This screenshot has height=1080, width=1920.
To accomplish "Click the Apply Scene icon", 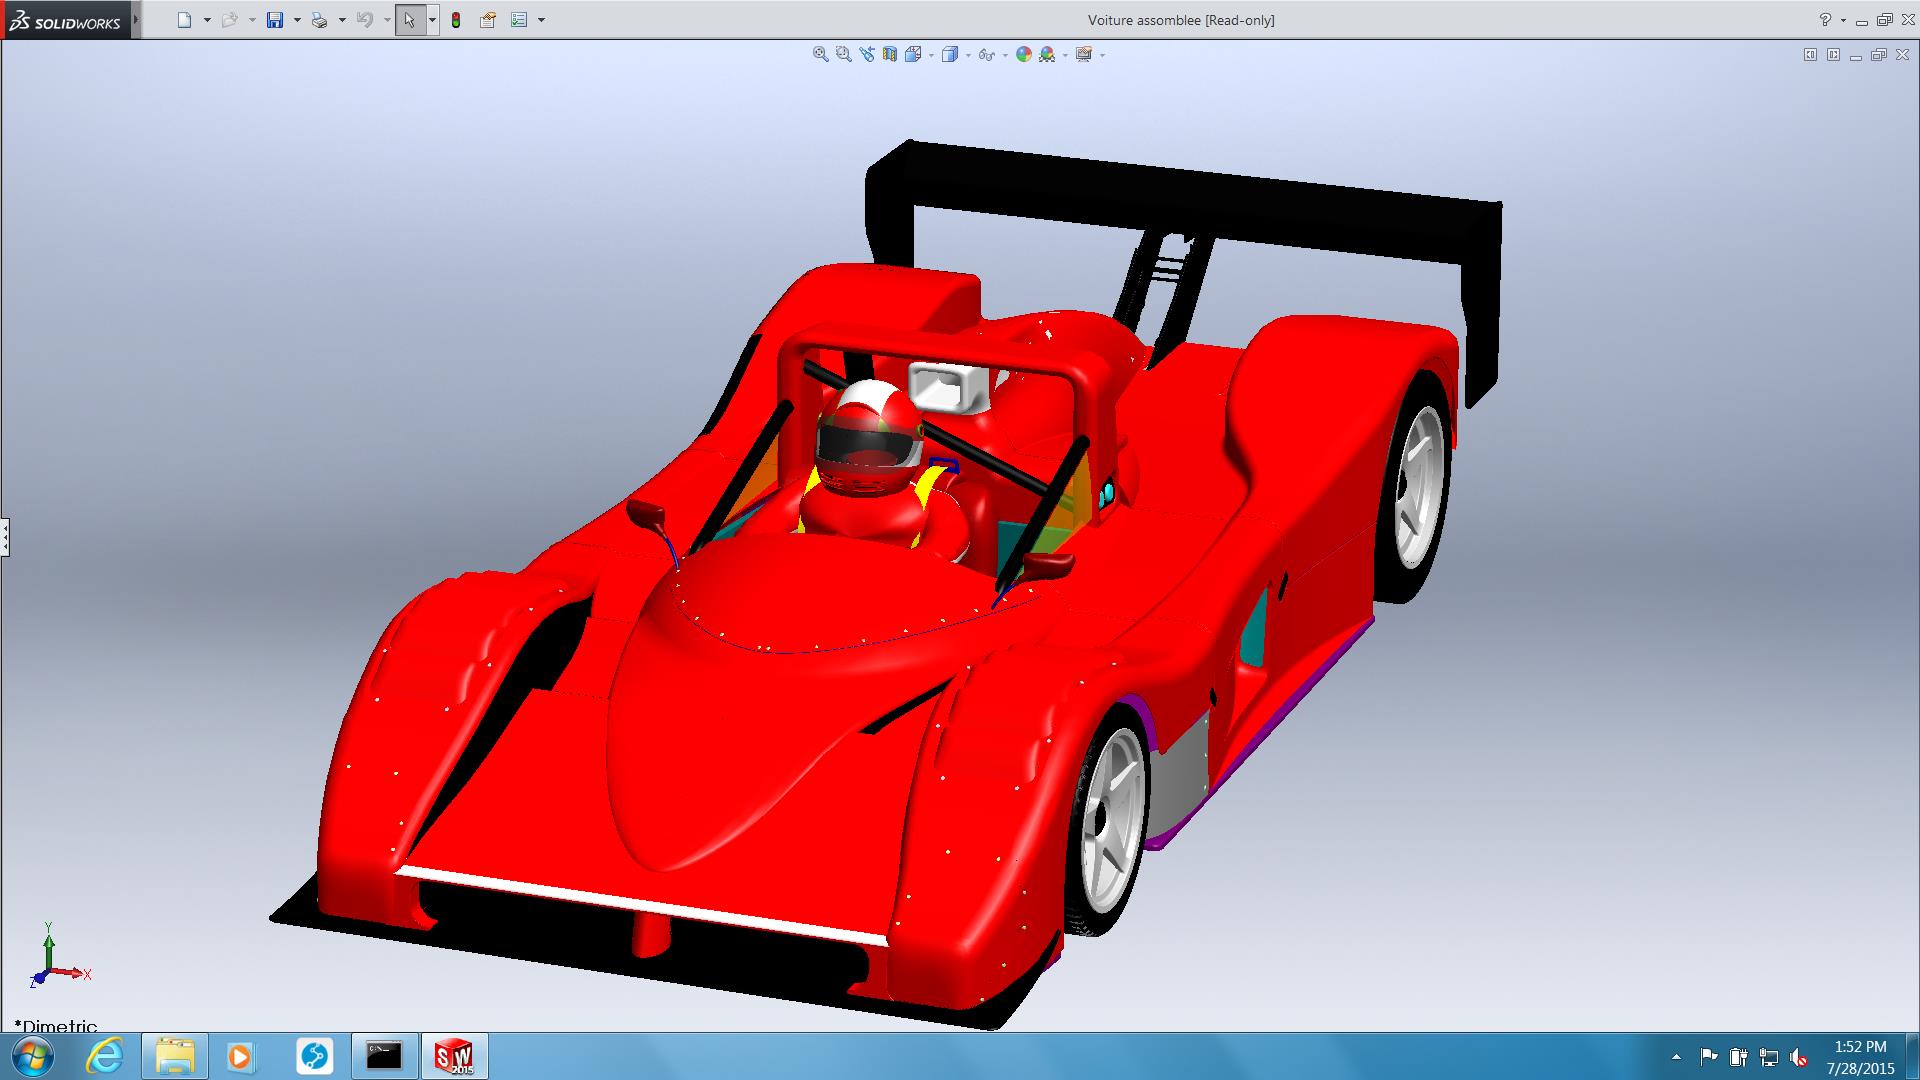I will 1047,55.
